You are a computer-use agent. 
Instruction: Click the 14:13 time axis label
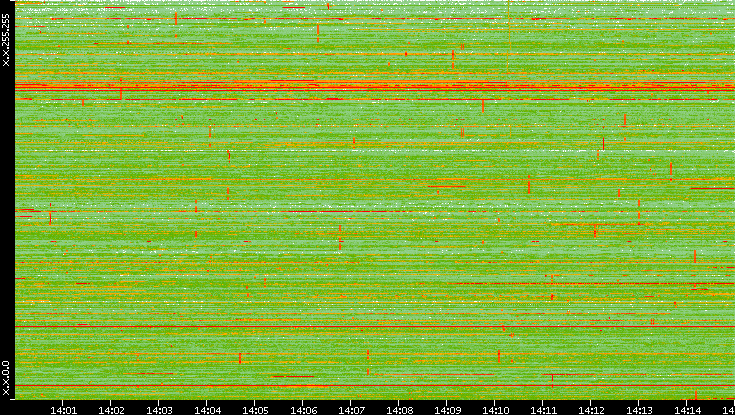639,410
